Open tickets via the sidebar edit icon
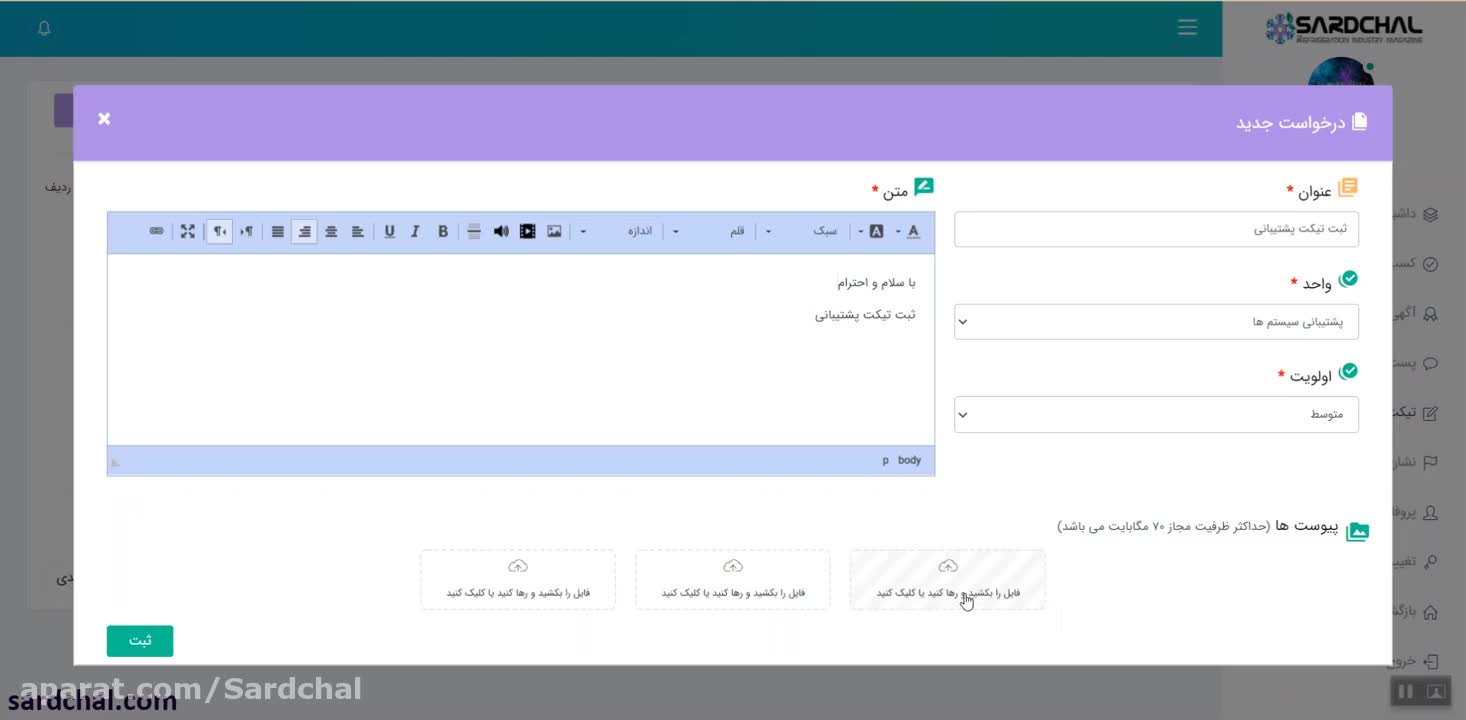Image resolution: width=1466 pixels, height=720 pixels. pyautogui.click(x=1430, y=413)
